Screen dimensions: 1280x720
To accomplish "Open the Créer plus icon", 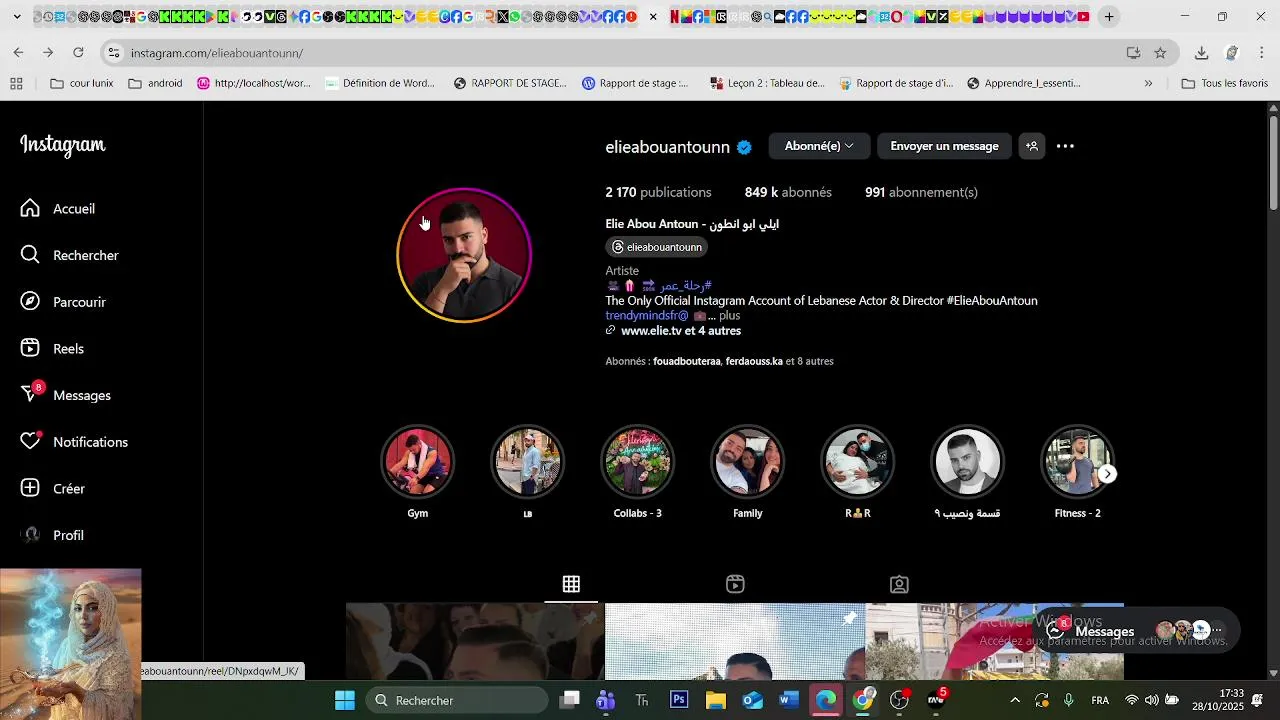I will tap(31, 488).
